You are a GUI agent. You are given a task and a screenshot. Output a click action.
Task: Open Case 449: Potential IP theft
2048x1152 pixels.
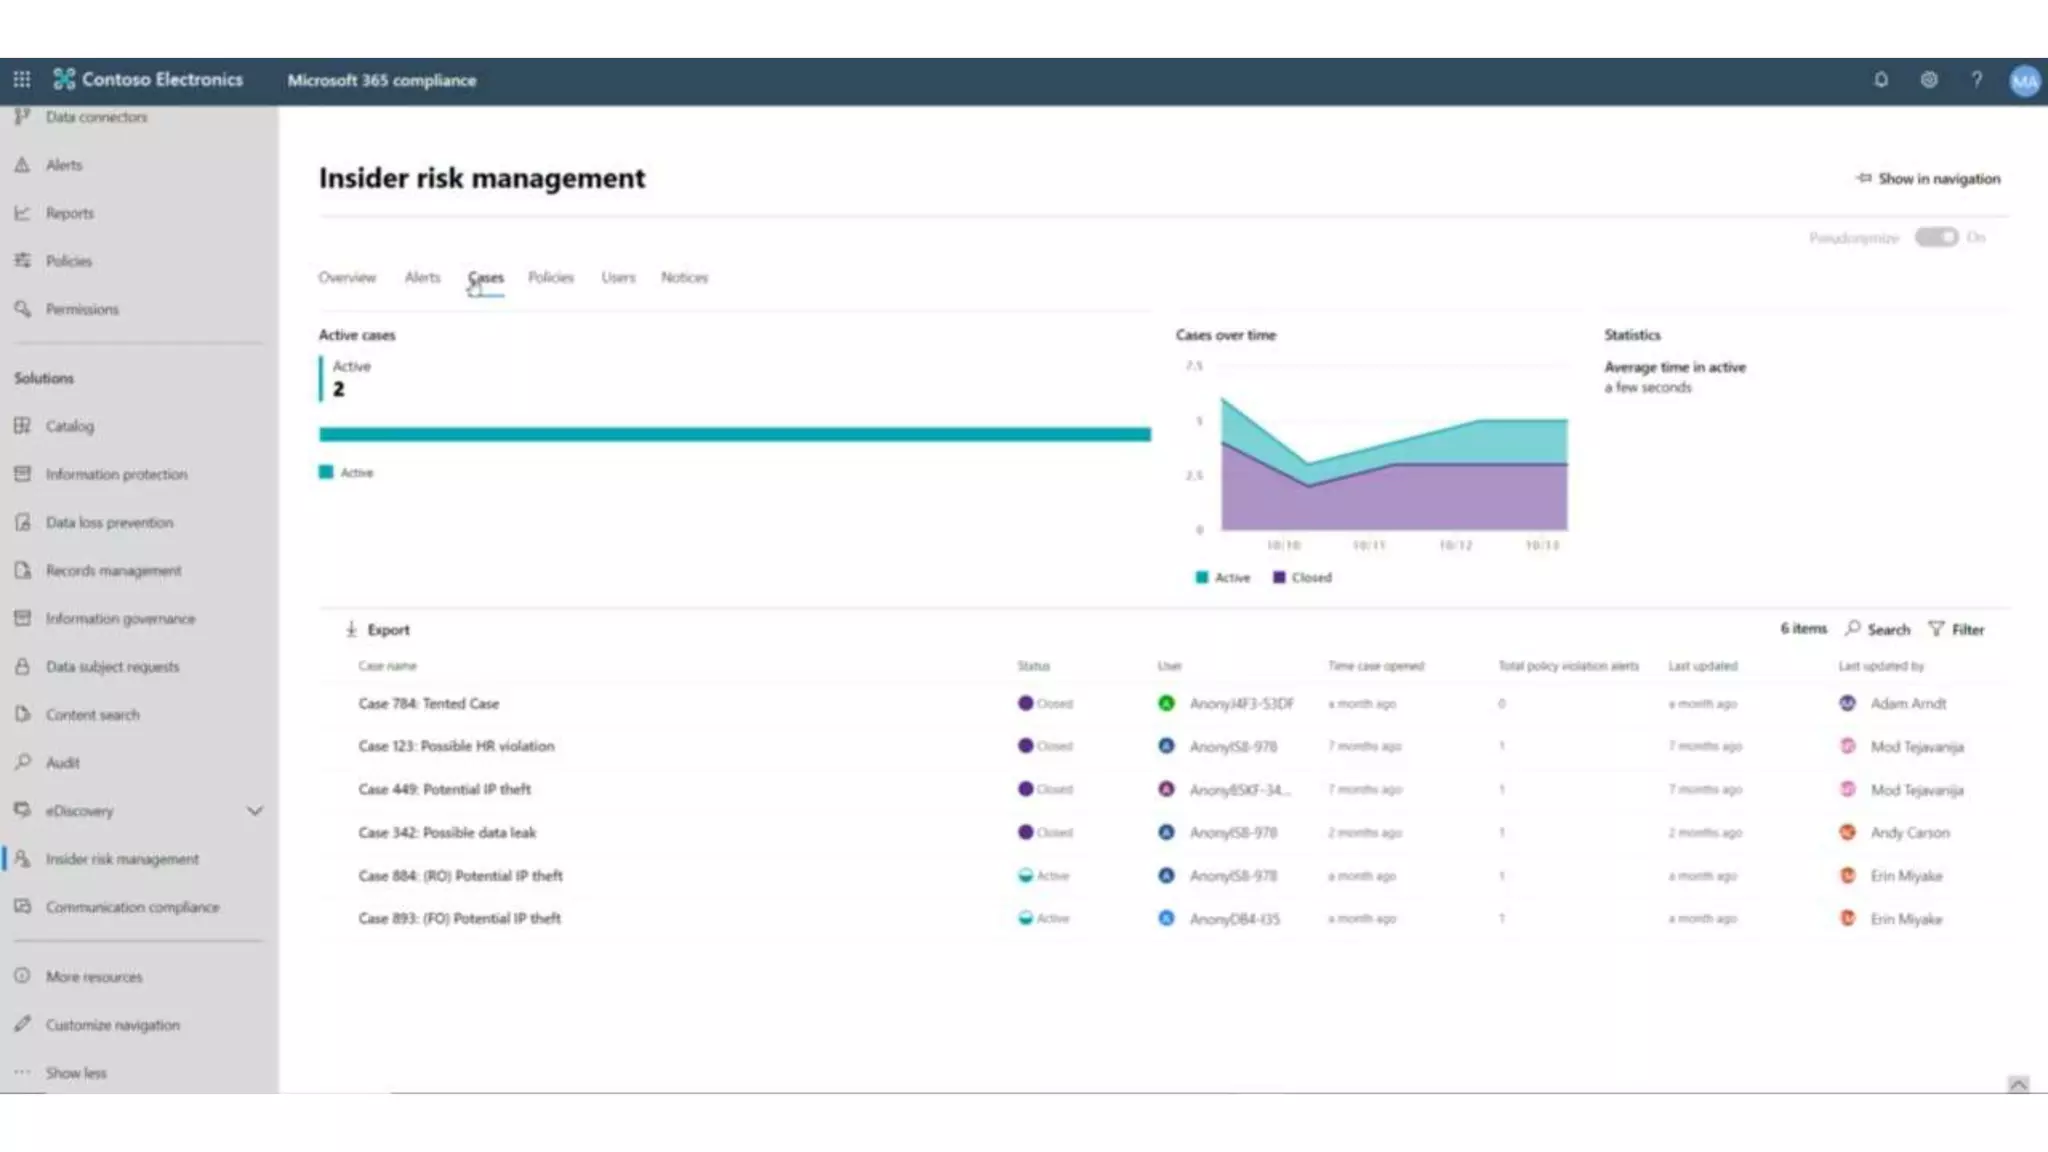pyautogui.click(x=444, y=789)
